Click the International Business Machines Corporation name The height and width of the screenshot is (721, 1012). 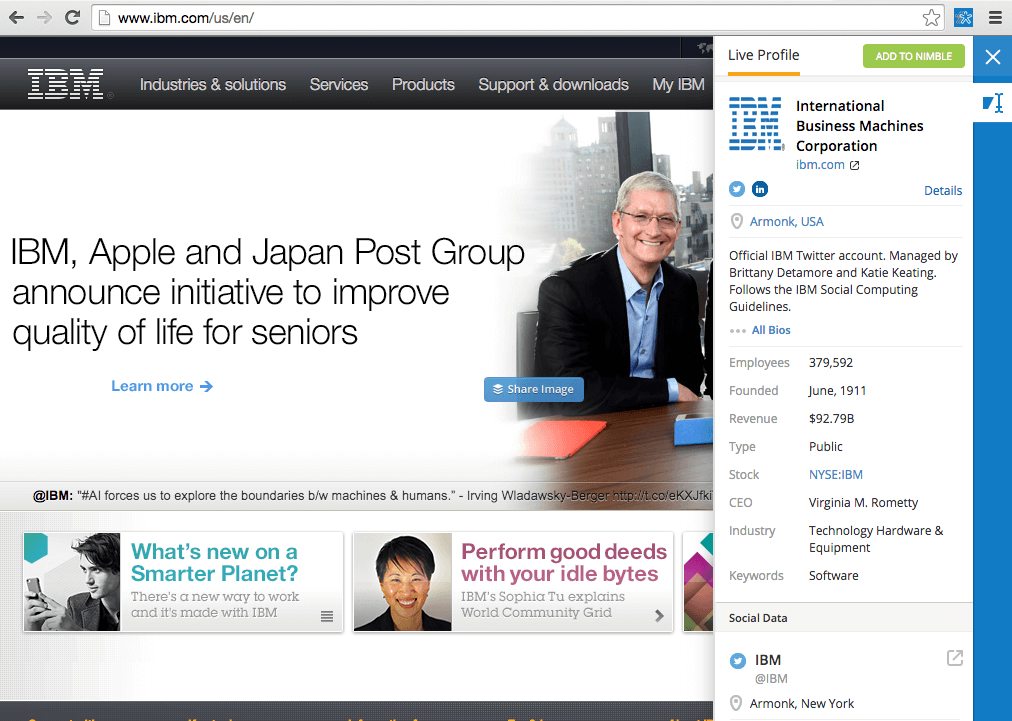pyautogui.click(x=859, y=126)
